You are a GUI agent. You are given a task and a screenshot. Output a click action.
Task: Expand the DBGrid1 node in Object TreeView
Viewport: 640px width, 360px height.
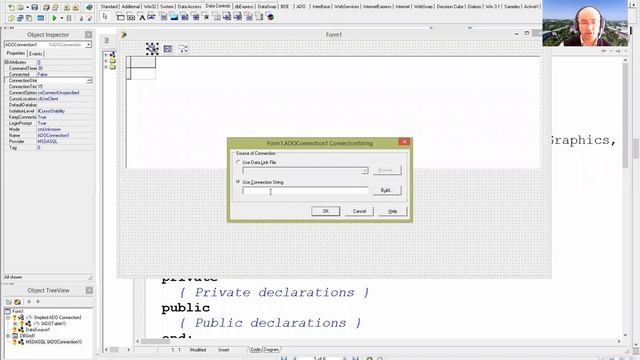[8, 336]
